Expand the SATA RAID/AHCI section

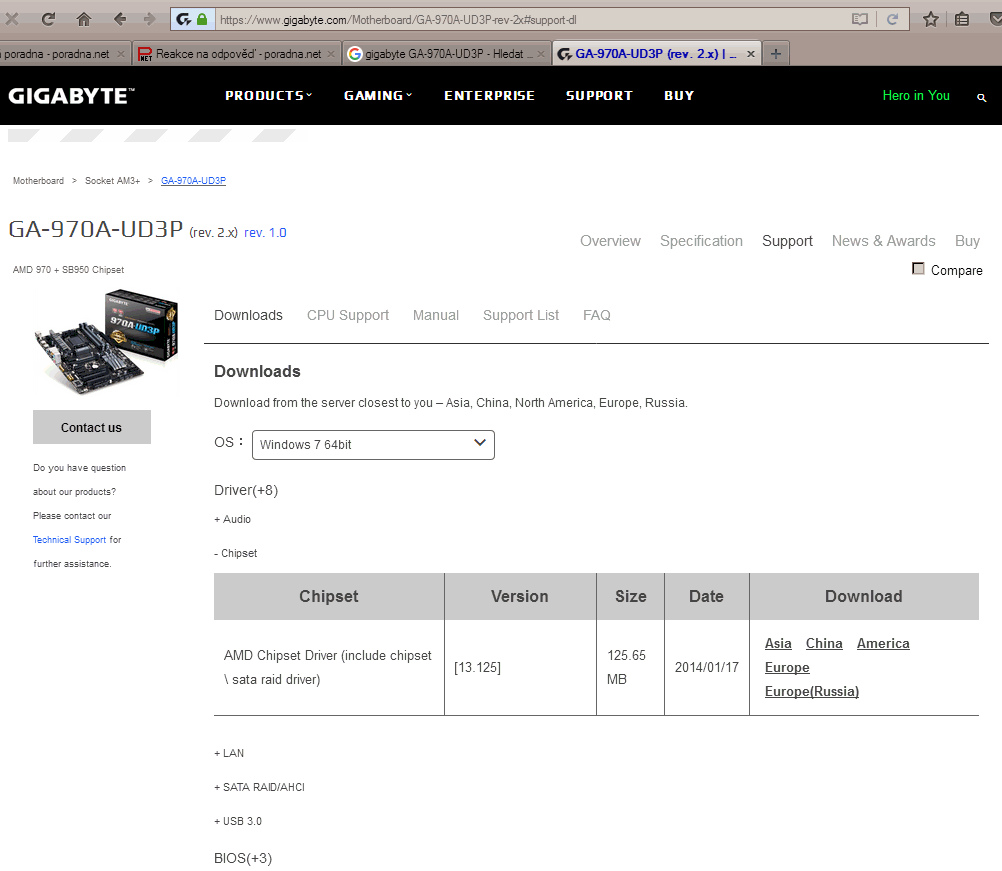(x=259, y=787)
